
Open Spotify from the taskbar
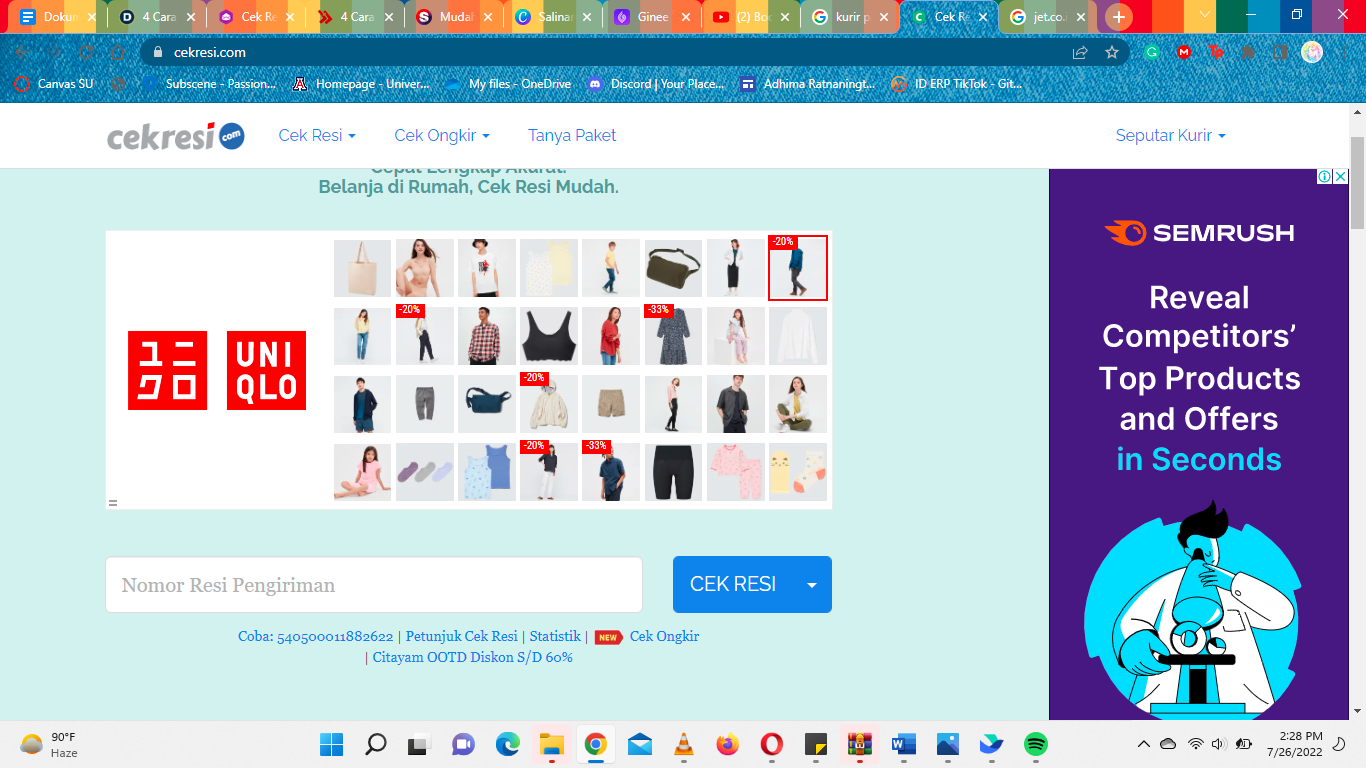point(1035,744)
